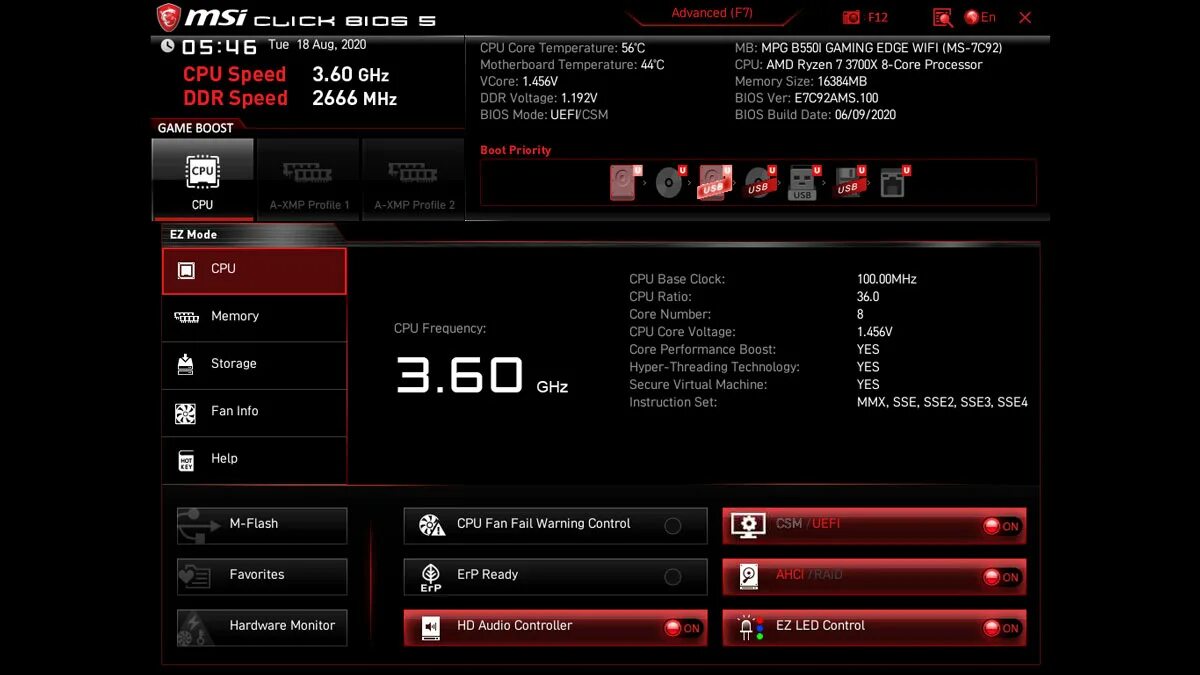This screenshot has width=1200, height=675.
Task: Click the memory module icon in EZ Mode sidebar
Action: coord(186,317)
